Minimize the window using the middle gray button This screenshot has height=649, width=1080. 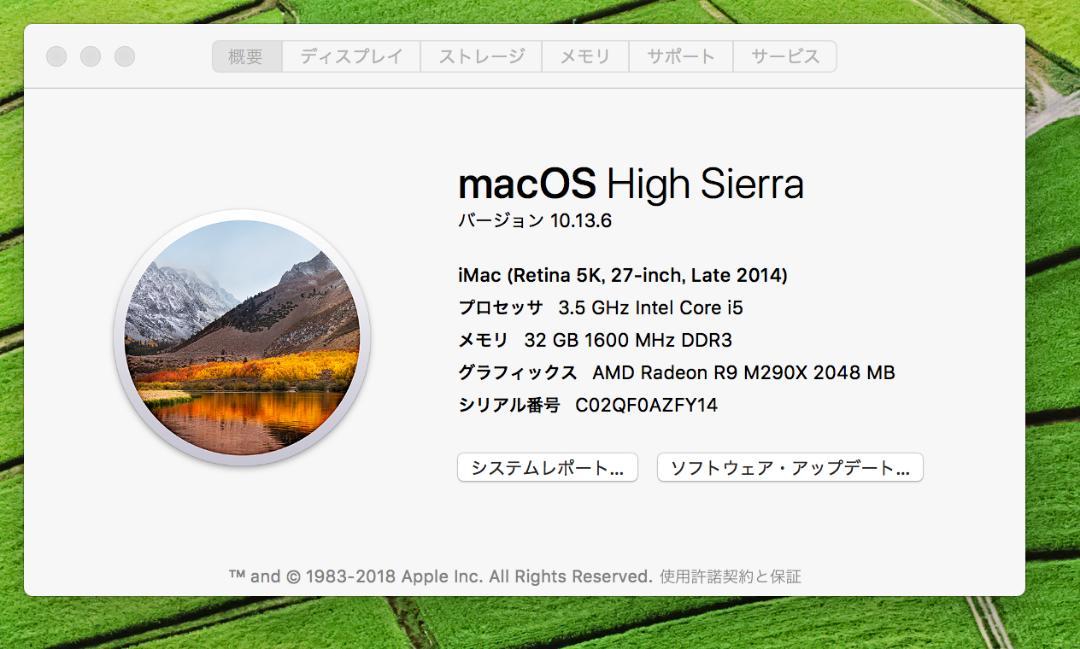coord(90,56)
